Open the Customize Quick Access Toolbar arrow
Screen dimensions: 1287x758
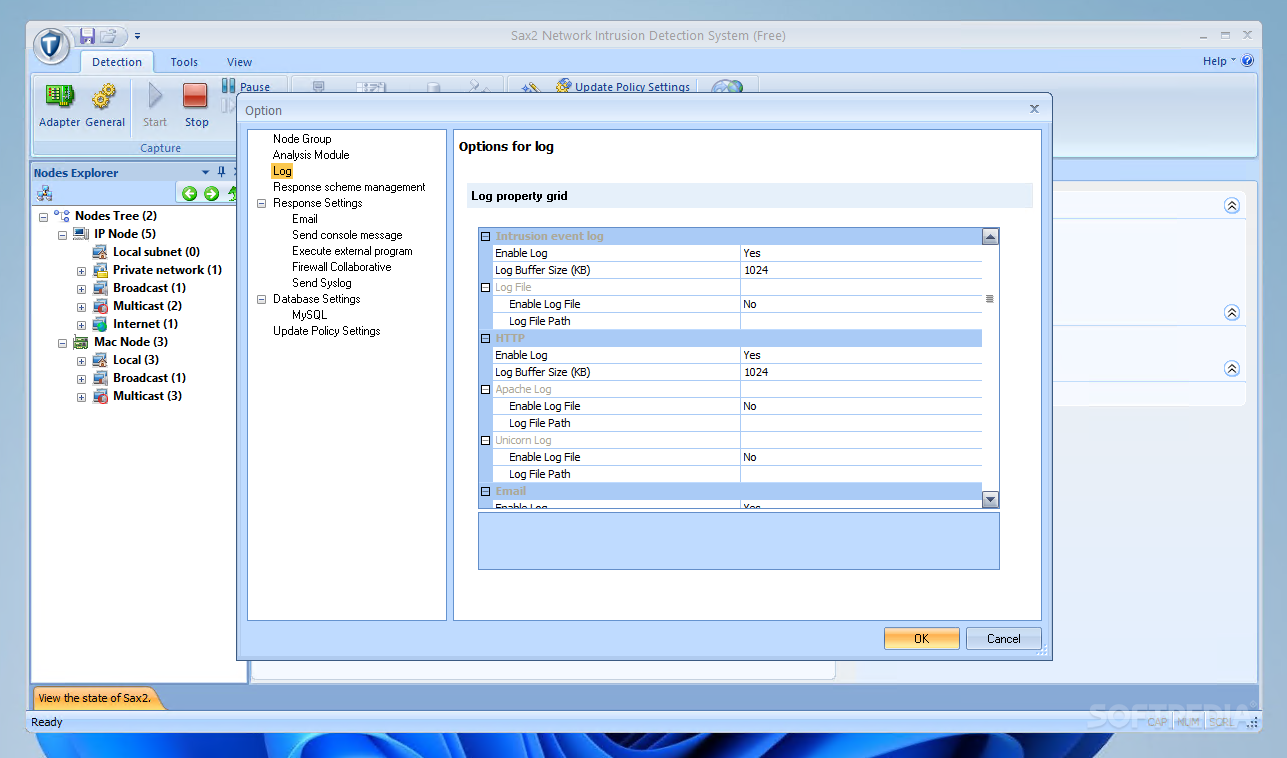(137, 36)
